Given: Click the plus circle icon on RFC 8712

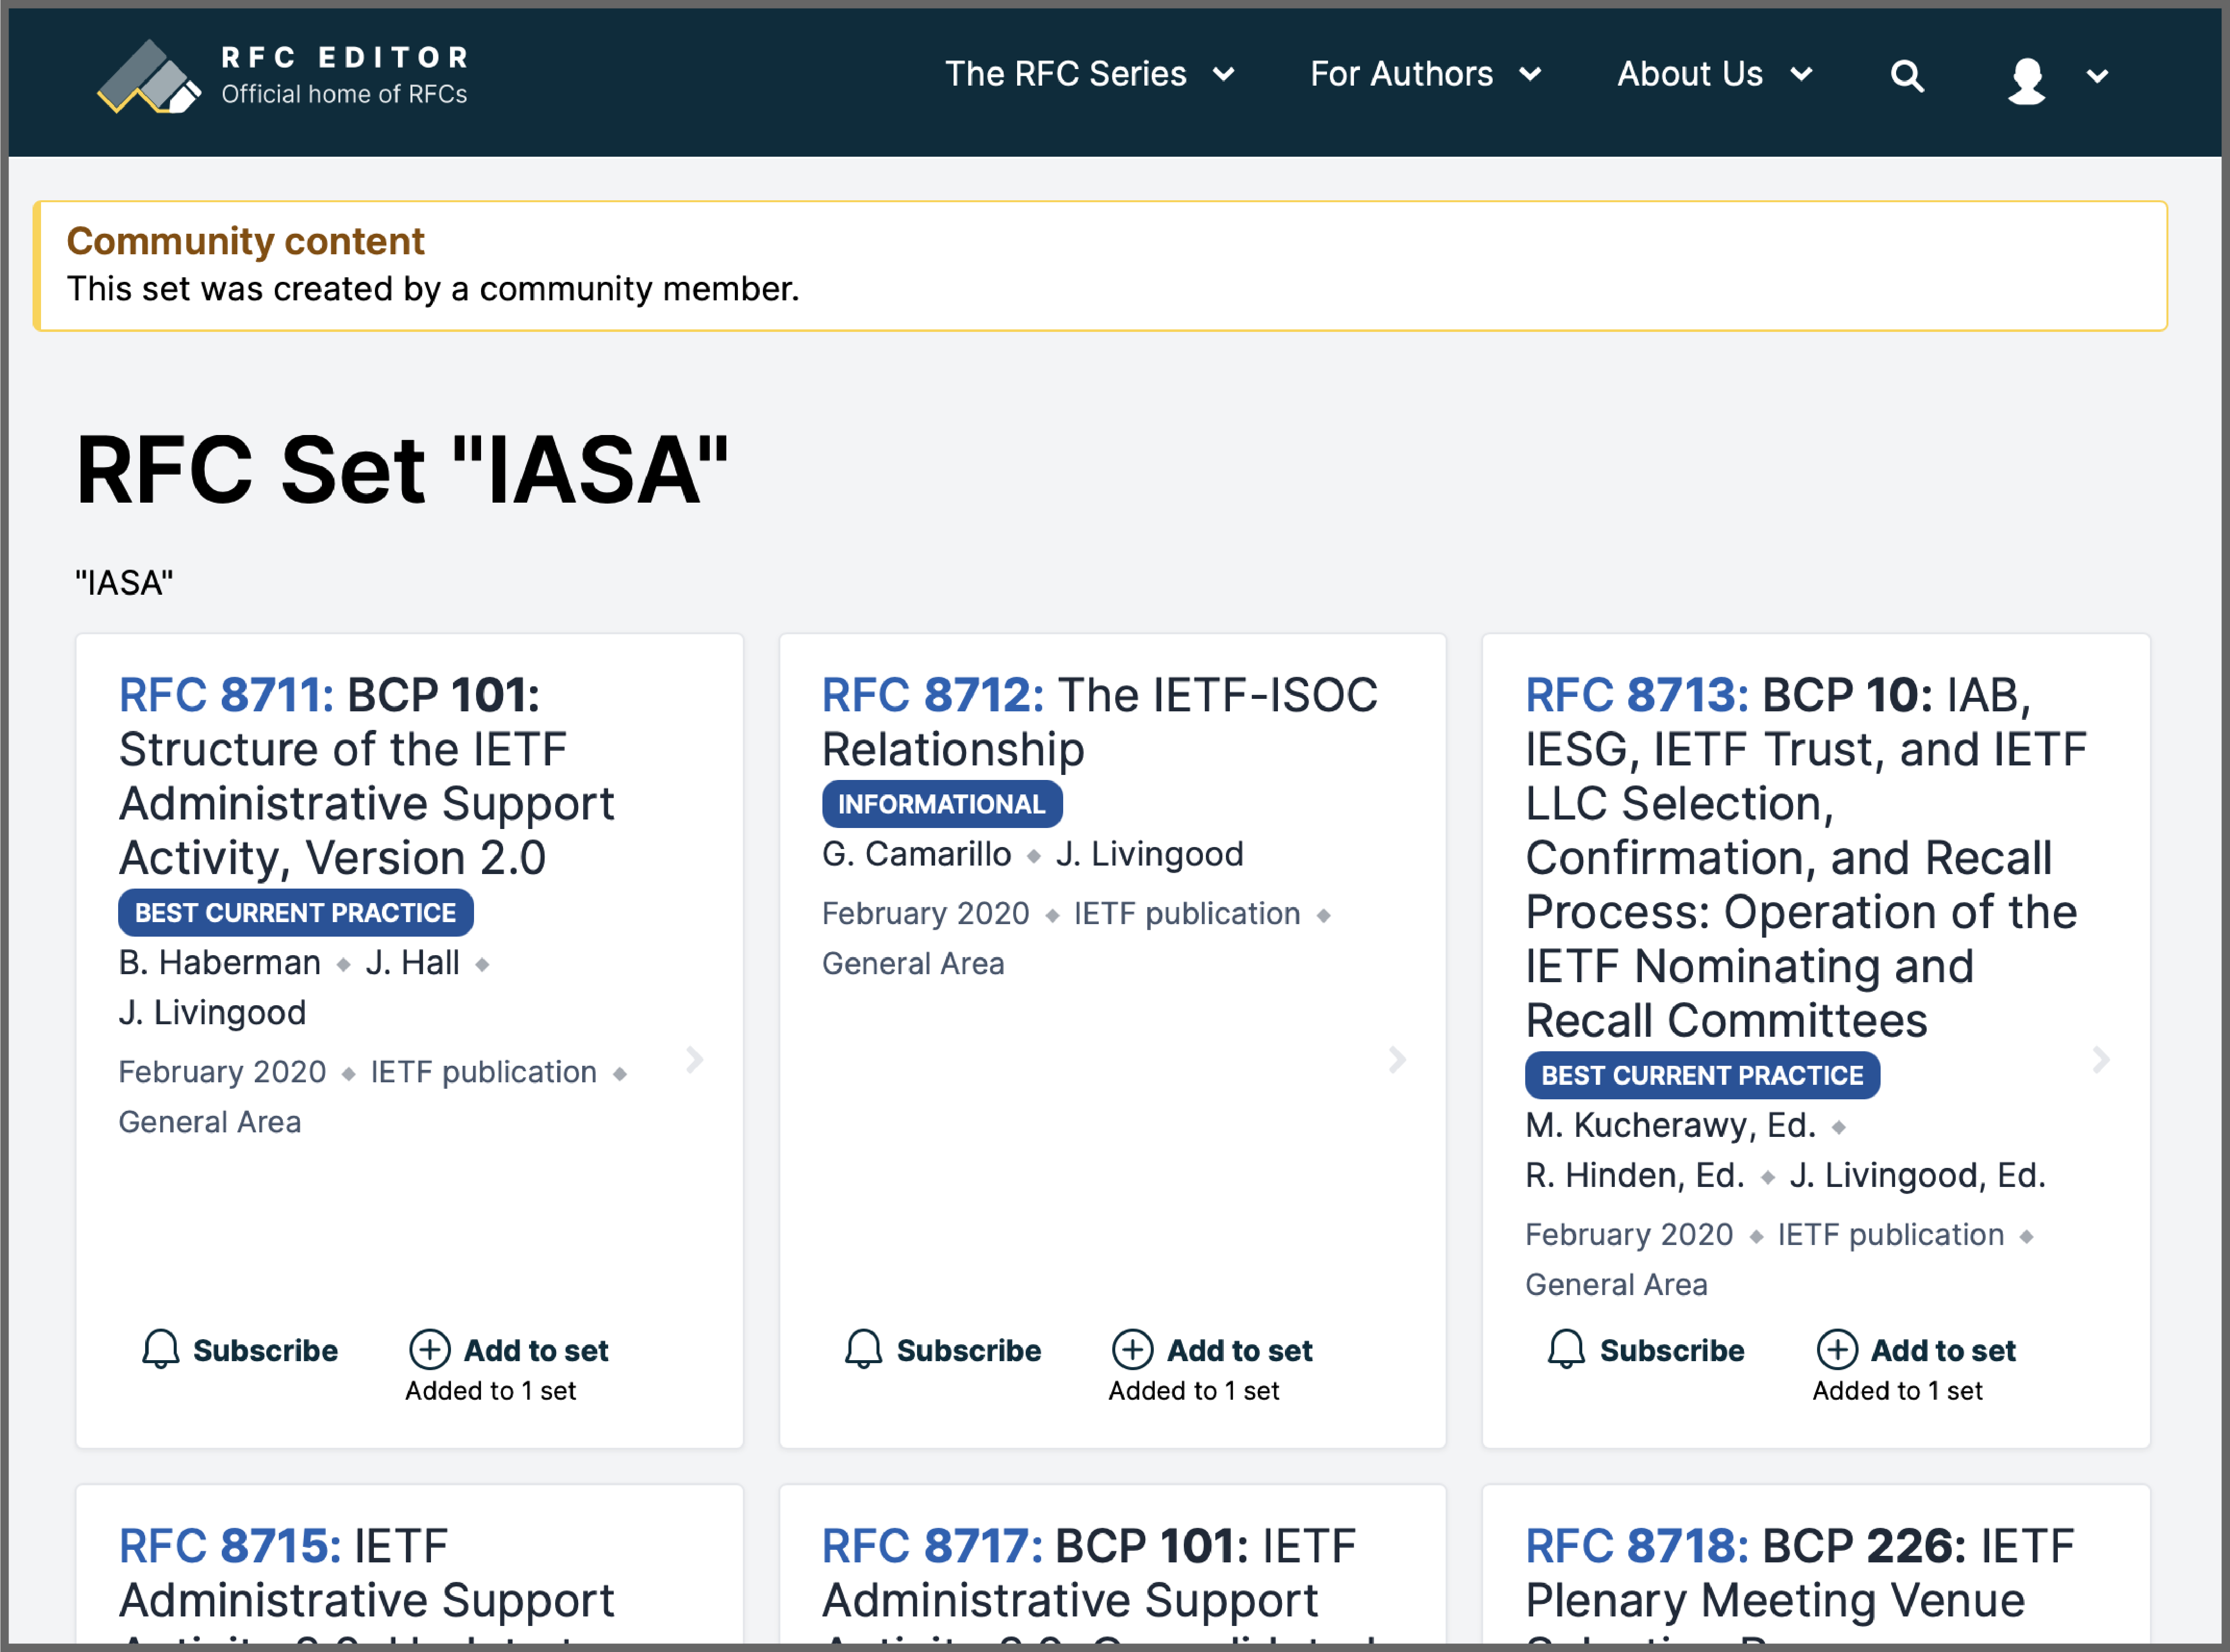Looking at the screenshot, I should click(x=1132, y=1349).
